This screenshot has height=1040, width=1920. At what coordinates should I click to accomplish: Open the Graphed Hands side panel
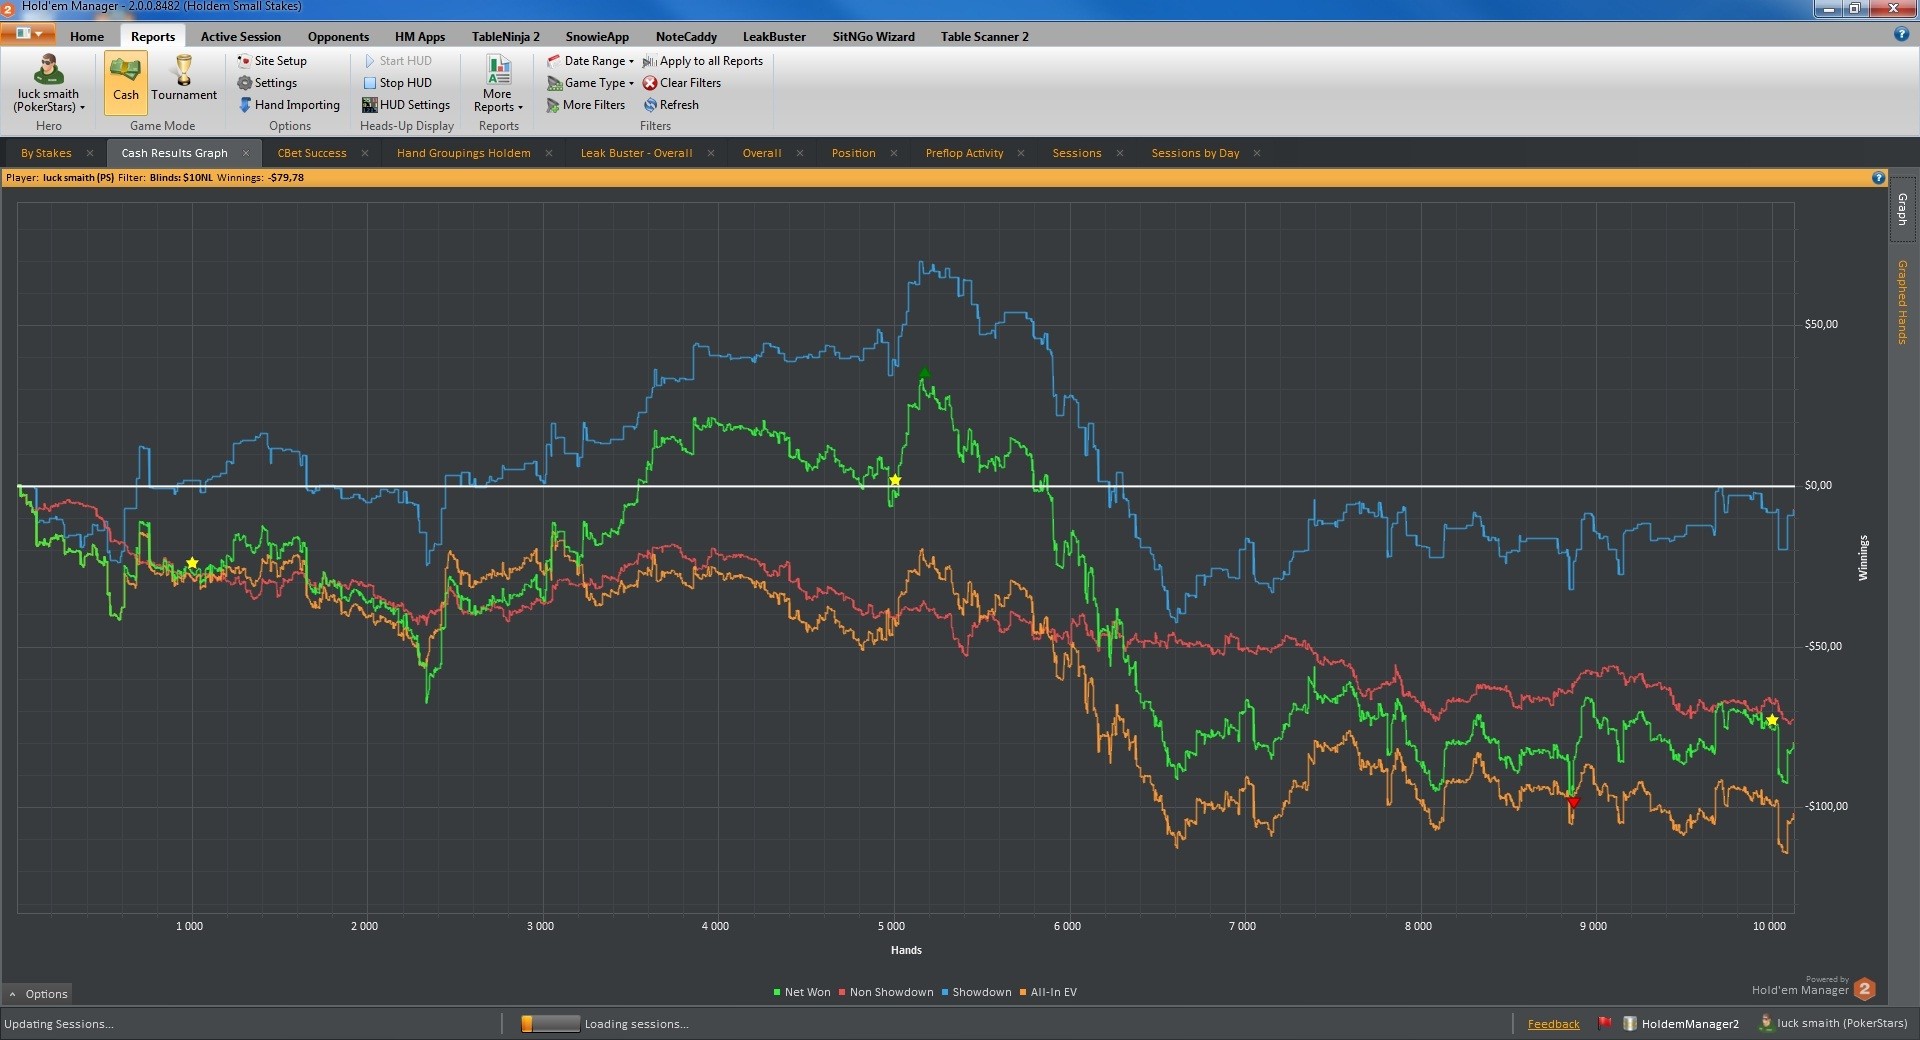pos(1902,302)
